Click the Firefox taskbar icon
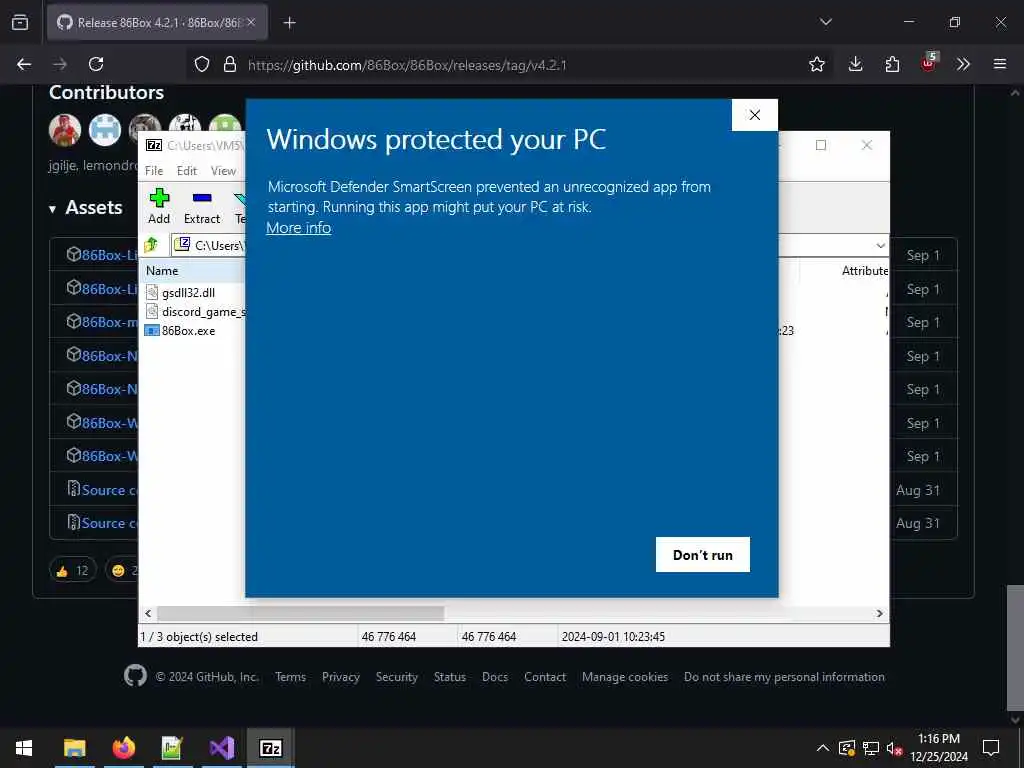 pos(123,748)
